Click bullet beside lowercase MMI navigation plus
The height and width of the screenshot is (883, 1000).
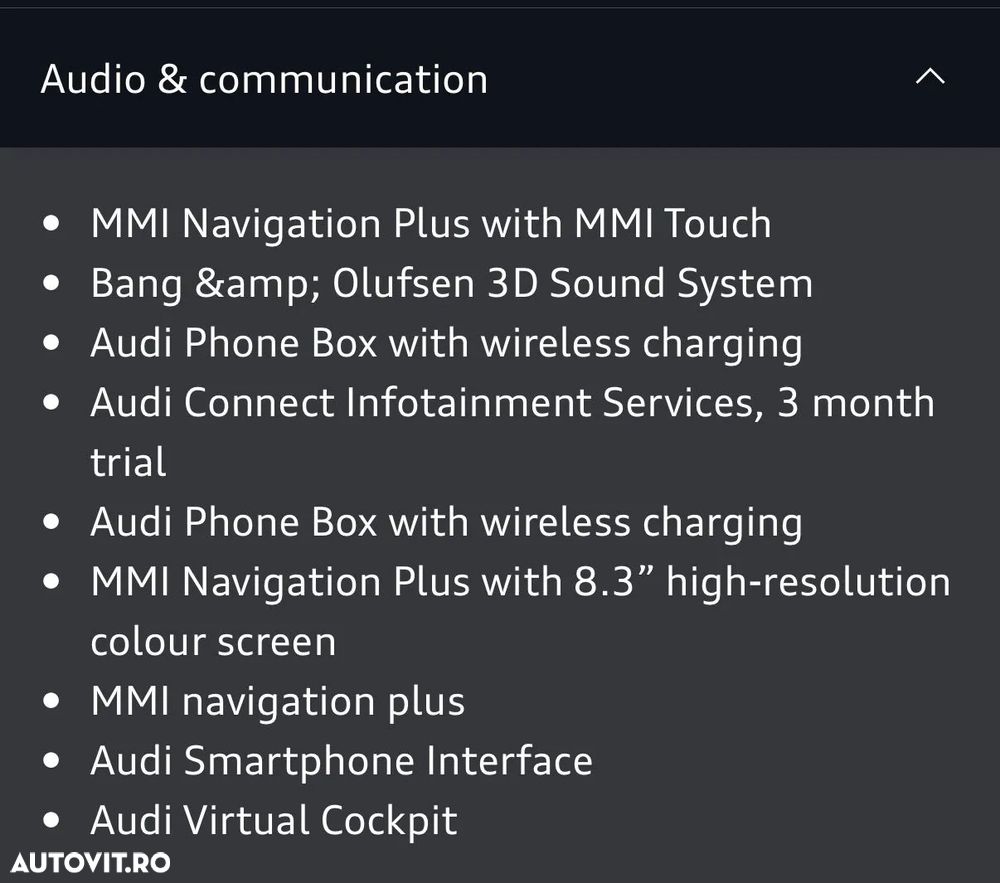tap(53, 702)
